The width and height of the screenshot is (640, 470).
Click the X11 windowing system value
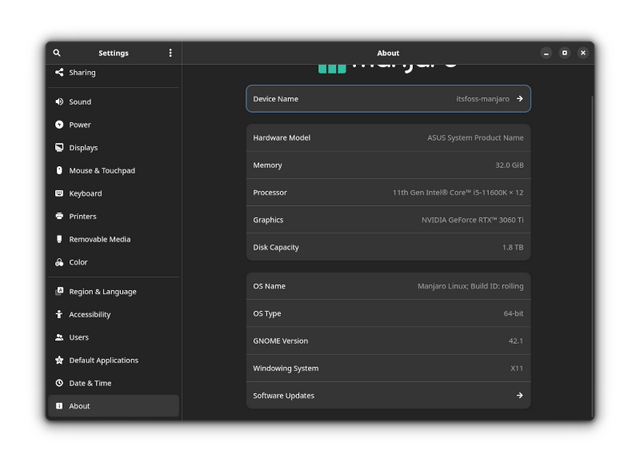pyautogui.click(x=517, y=368)
